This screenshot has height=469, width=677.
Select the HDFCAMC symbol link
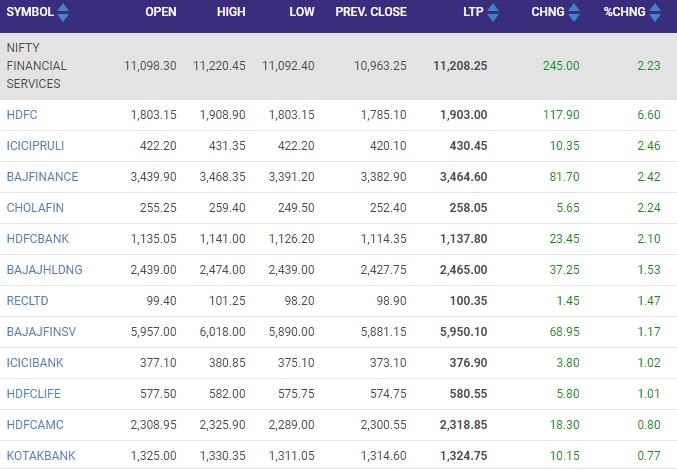(x=35, y=425)
